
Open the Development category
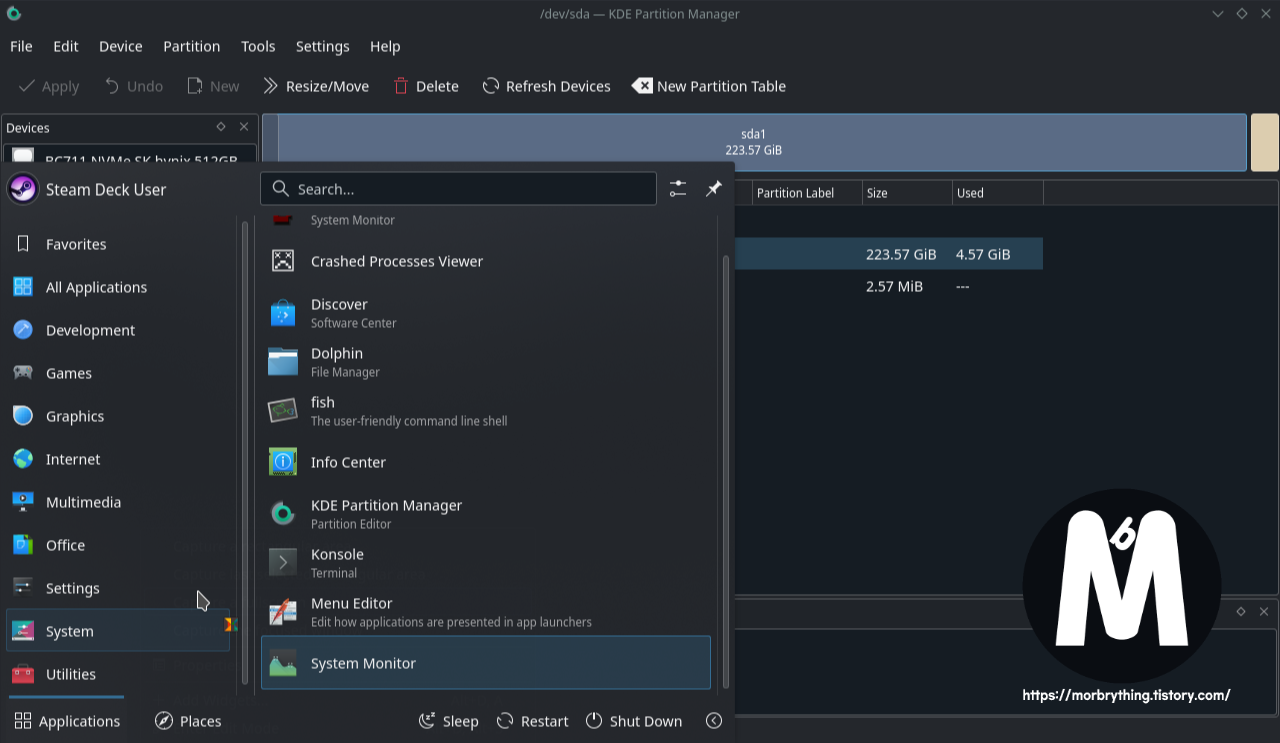pyautogui.click(x=118, y=330)
